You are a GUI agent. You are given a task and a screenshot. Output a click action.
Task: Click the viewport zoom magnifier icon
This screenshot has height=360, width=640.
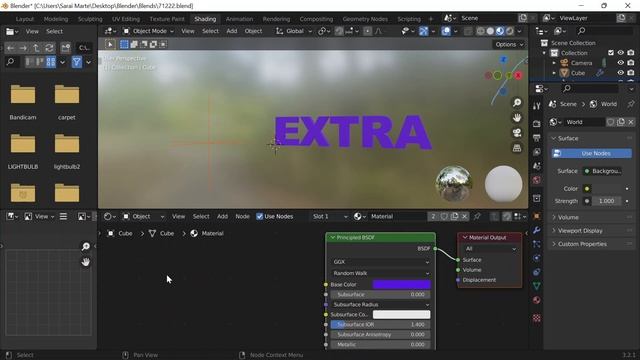517,102
